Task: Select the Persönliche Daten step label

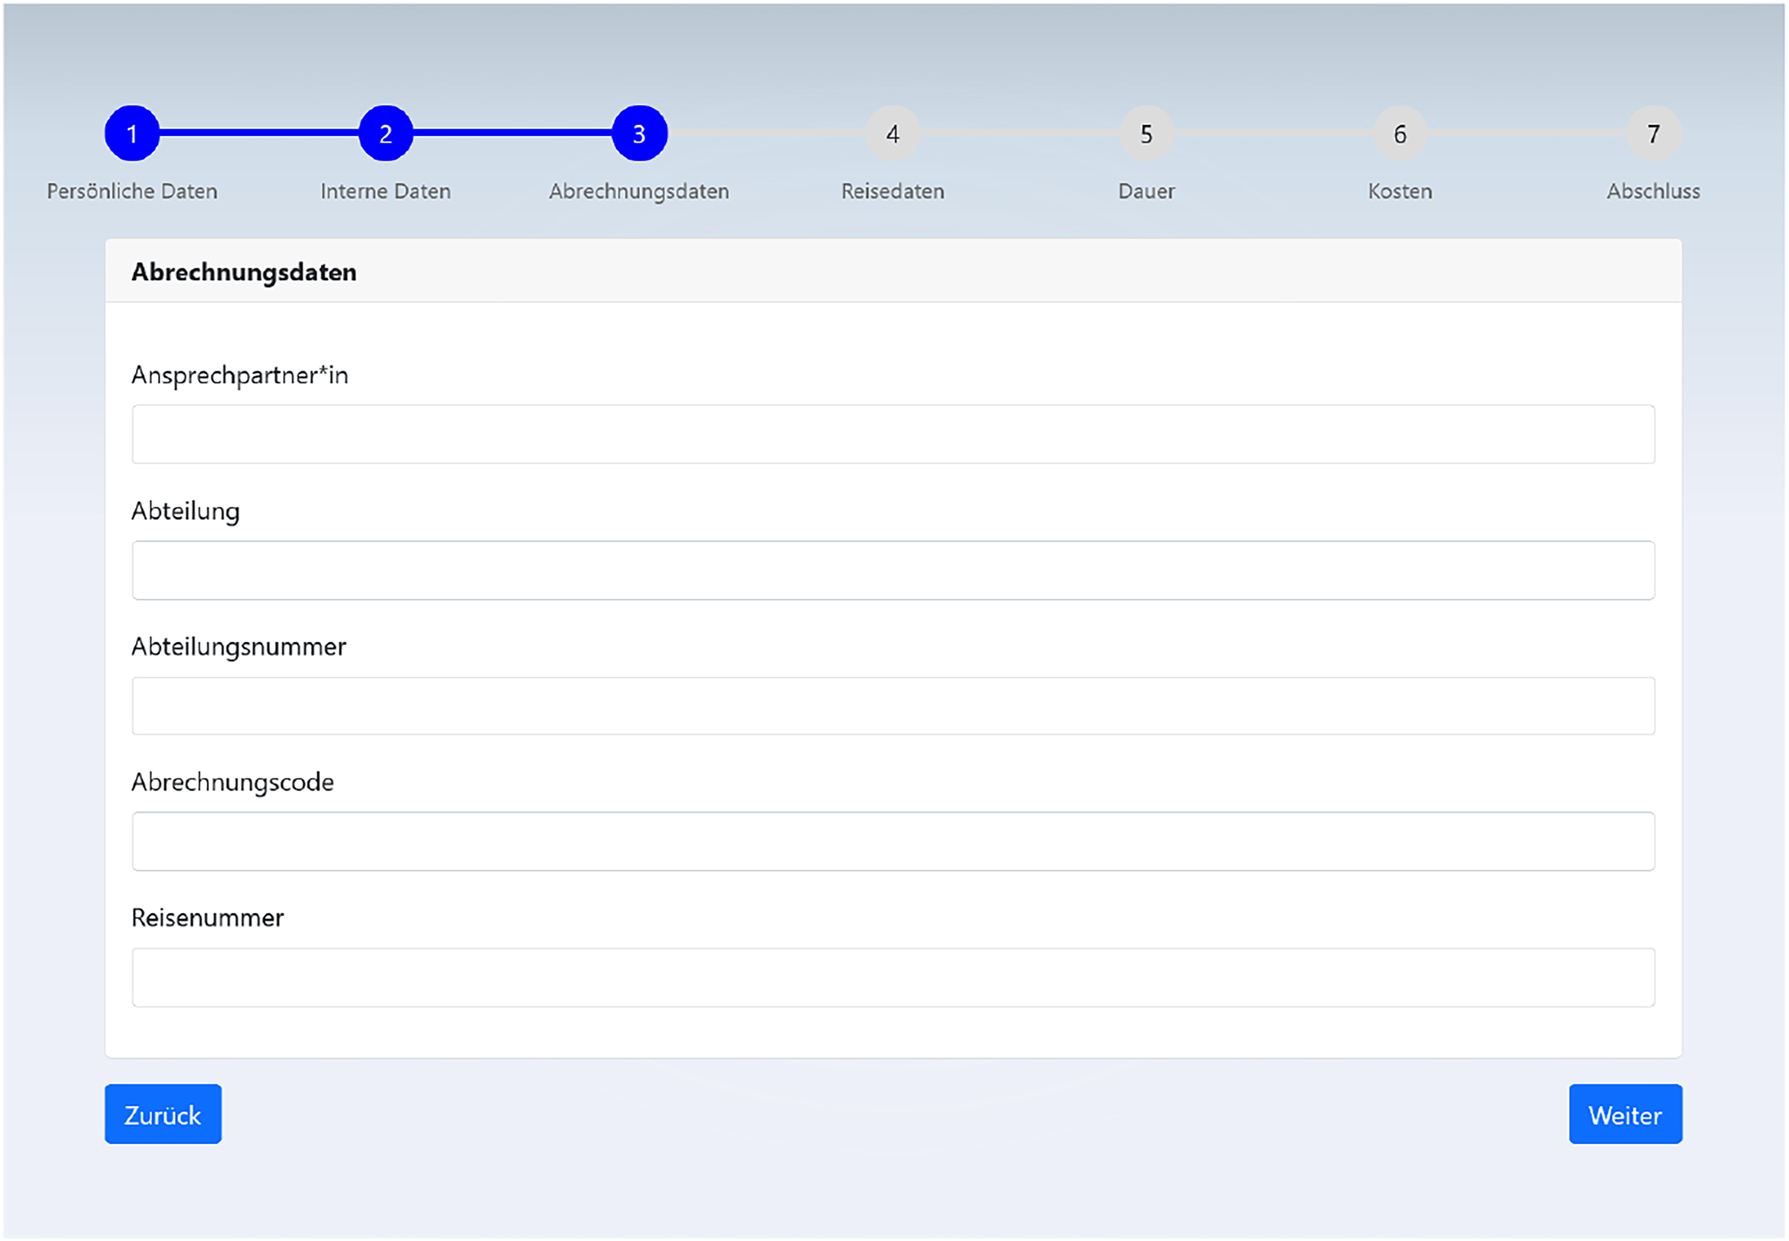Action: 132,191
